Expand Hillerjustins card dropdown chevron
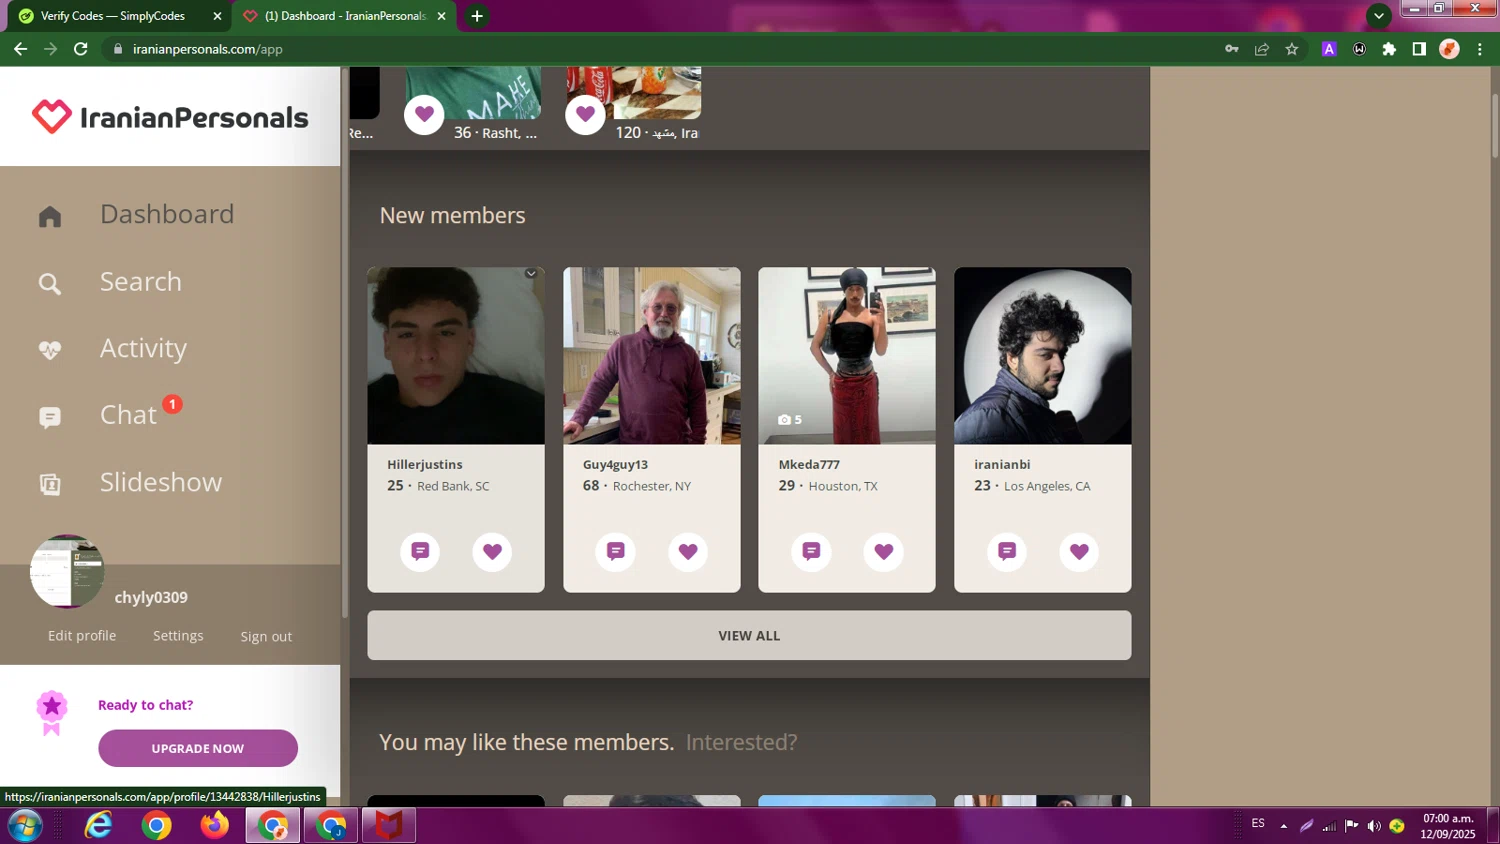The height and width of the screenshot is (844, 1500). 531,273
